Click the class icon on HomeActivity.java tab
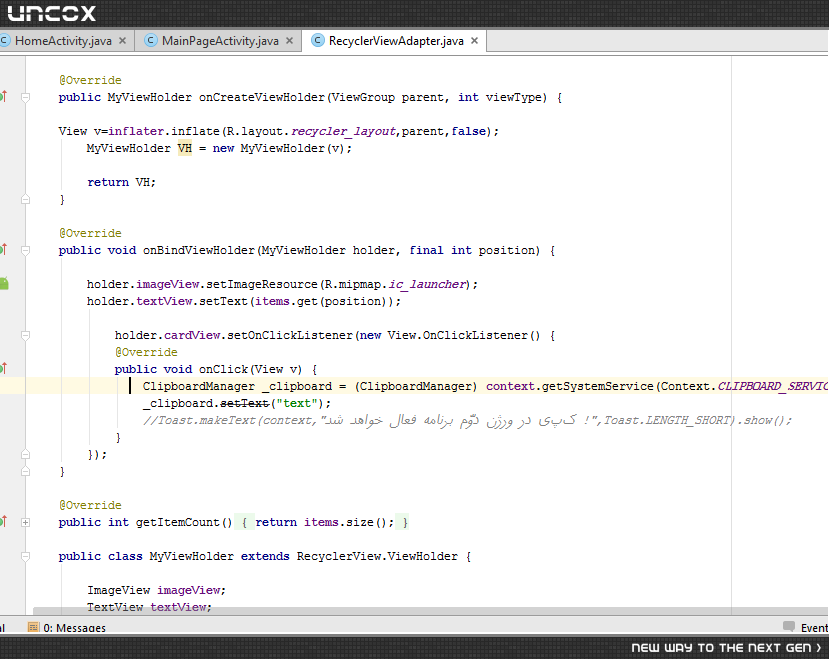Image resolution: width=829 pixels, height=659 pixels. [x=4, y=41]
